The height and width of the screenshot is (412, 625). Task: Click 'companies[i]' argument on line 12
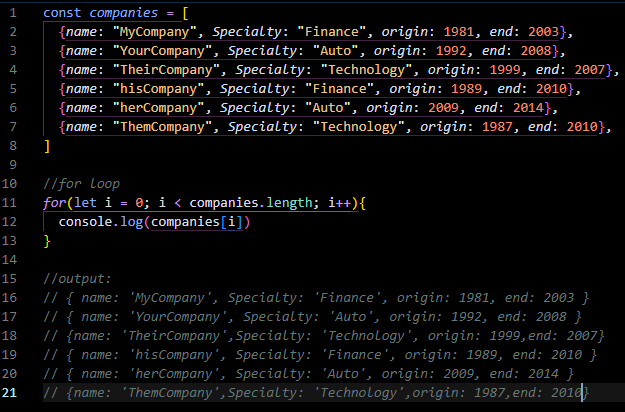coord(197,222)
